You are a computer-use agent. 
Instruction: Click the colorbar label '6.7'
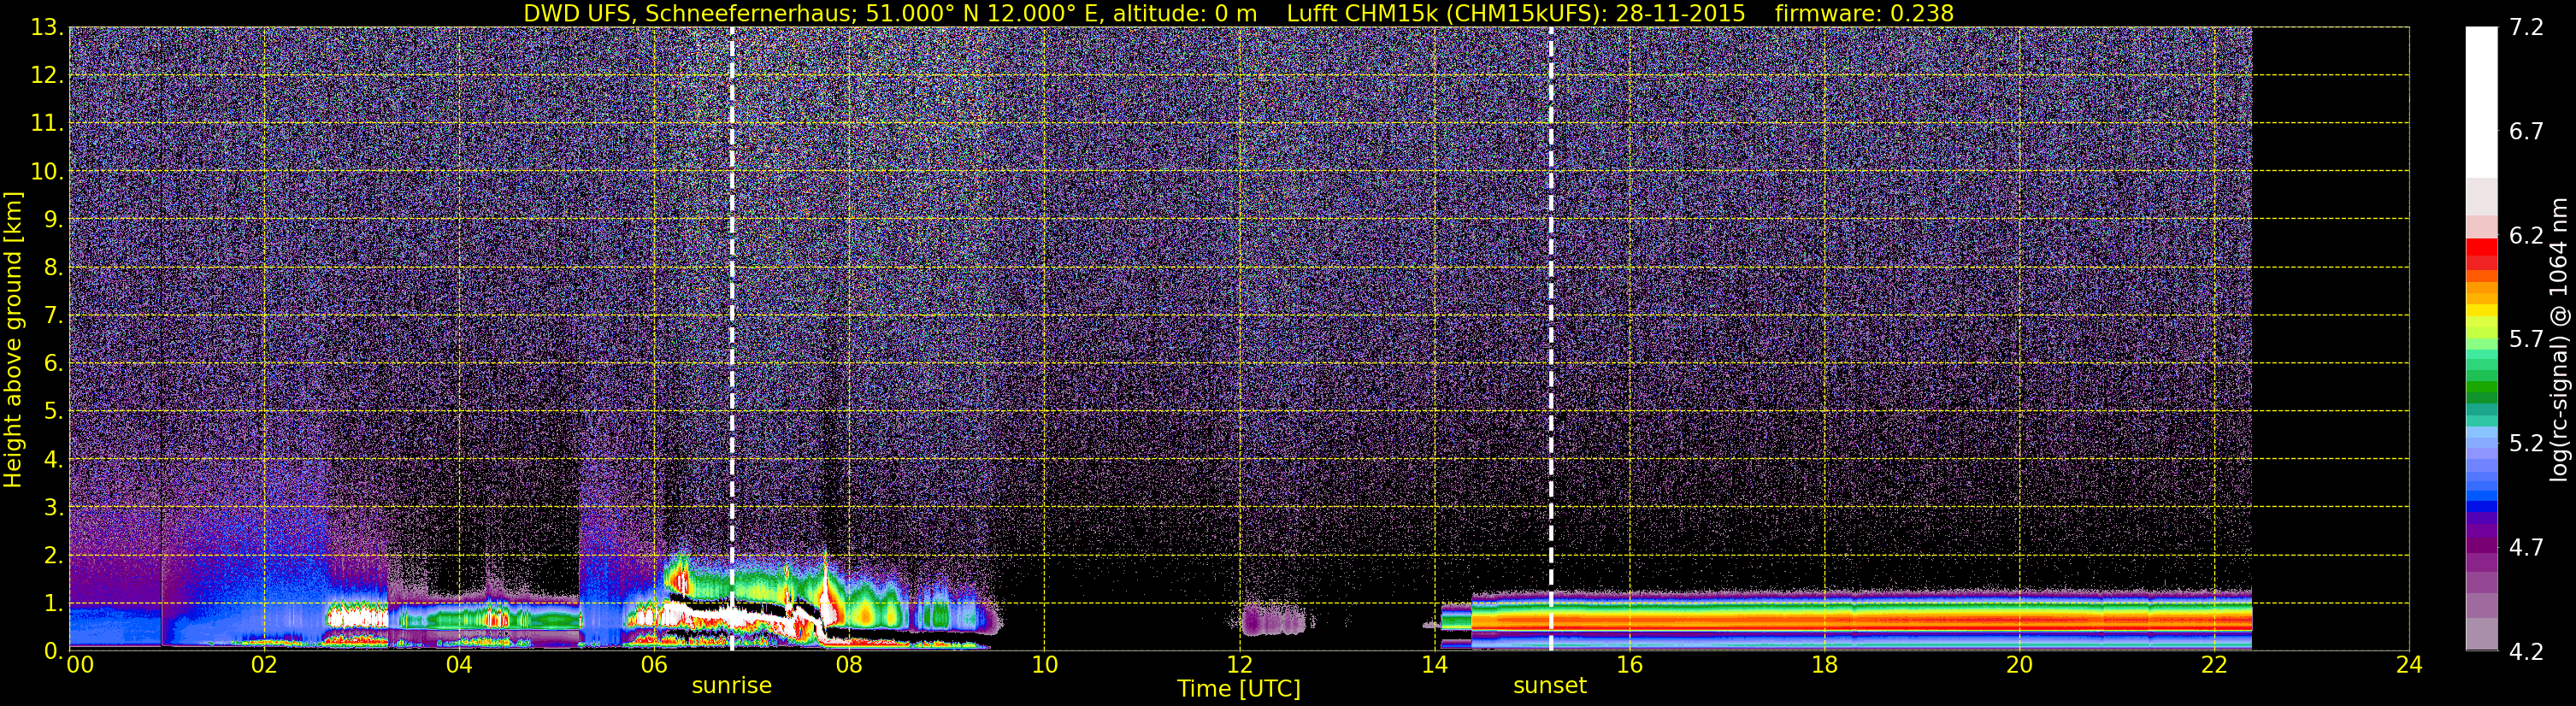tap(2526, 132)
